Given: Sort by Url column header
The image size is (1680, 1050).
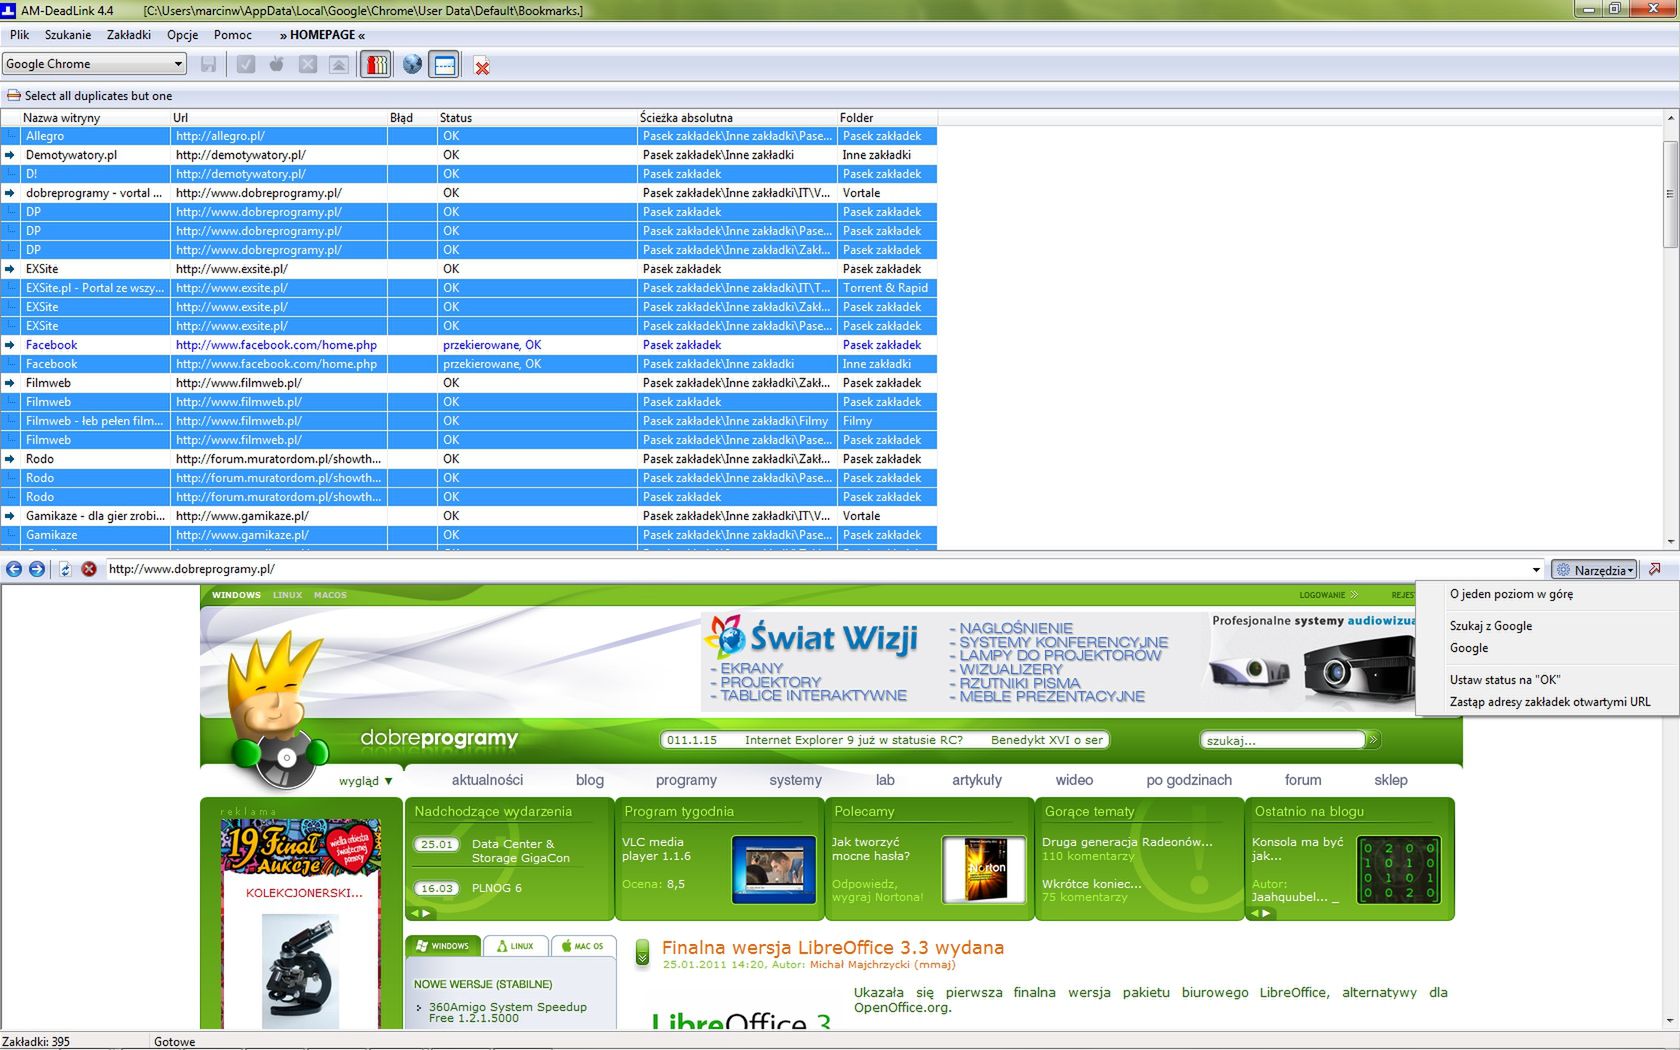Looking at the screenshot, I should coord(278,118).
